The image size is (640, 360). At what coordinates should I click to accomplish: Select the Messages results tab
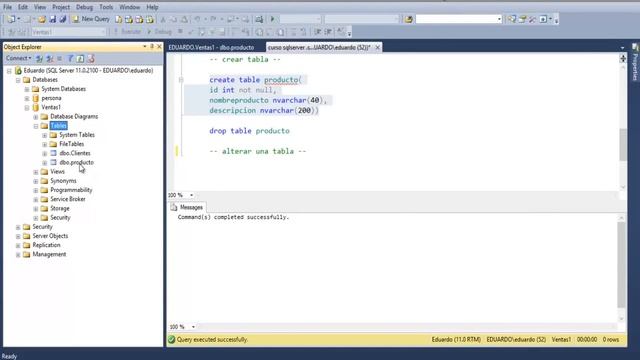[187, 207]
